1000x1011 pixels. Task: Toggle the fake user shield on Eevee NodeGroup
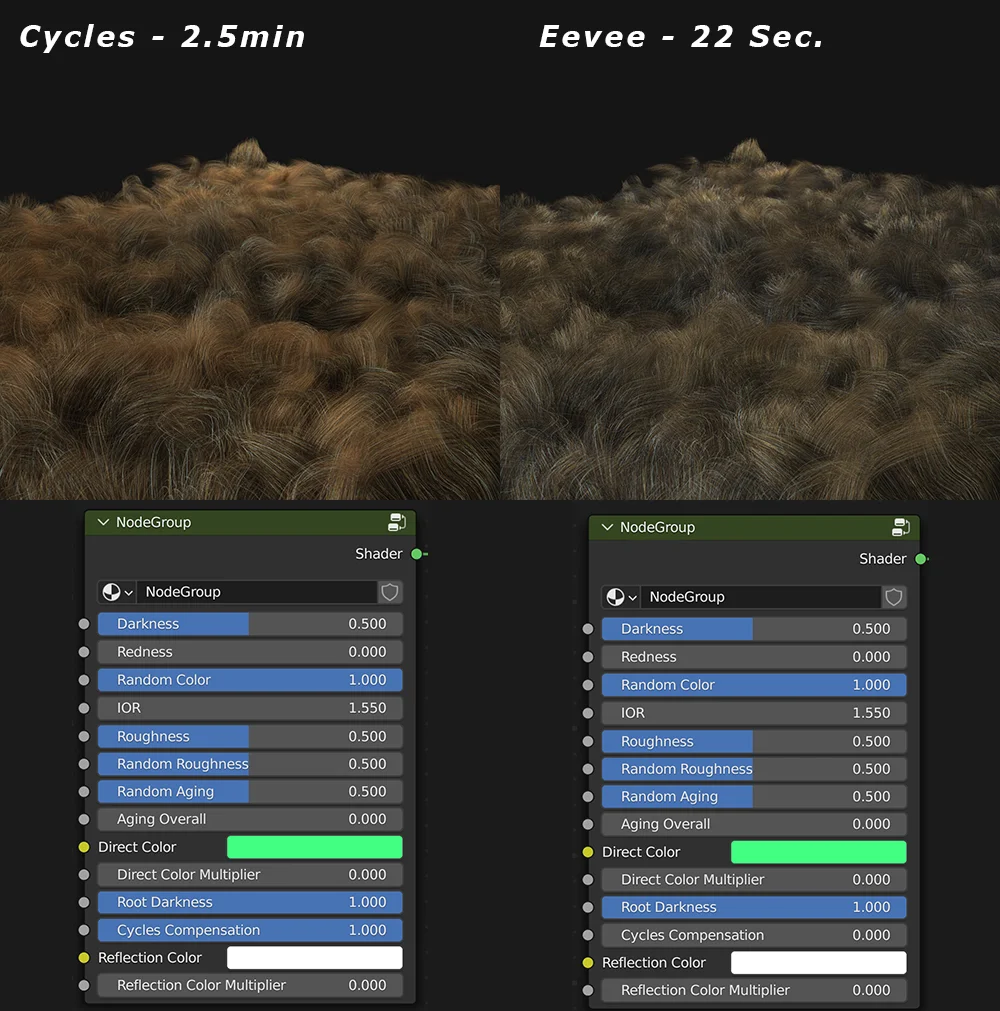click(x=893, y=597)
